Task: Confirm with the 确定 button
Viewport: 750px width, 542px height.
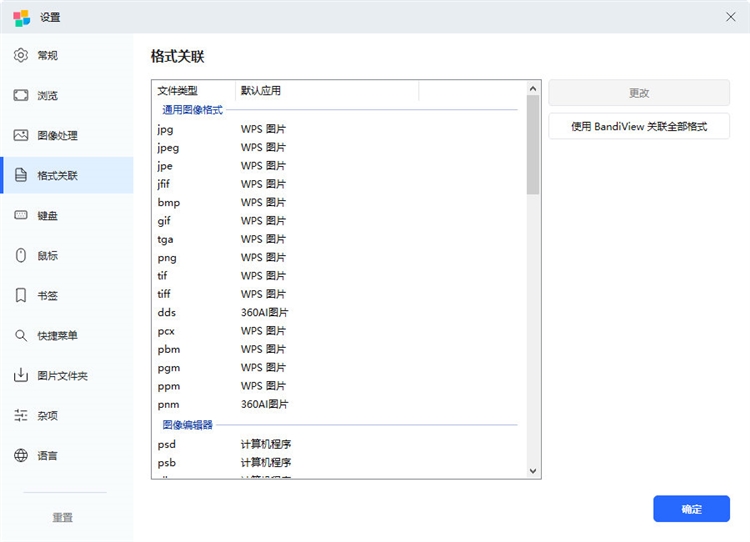Action: coord(691,509)
